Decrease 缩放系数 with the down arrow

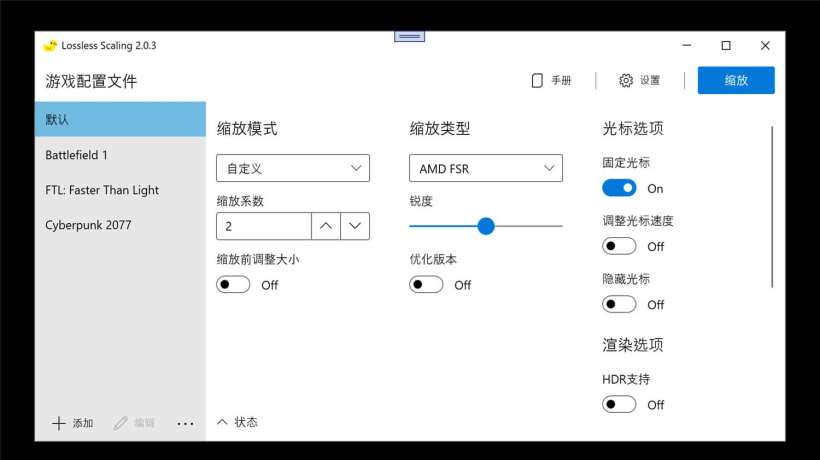click(355, 226)
